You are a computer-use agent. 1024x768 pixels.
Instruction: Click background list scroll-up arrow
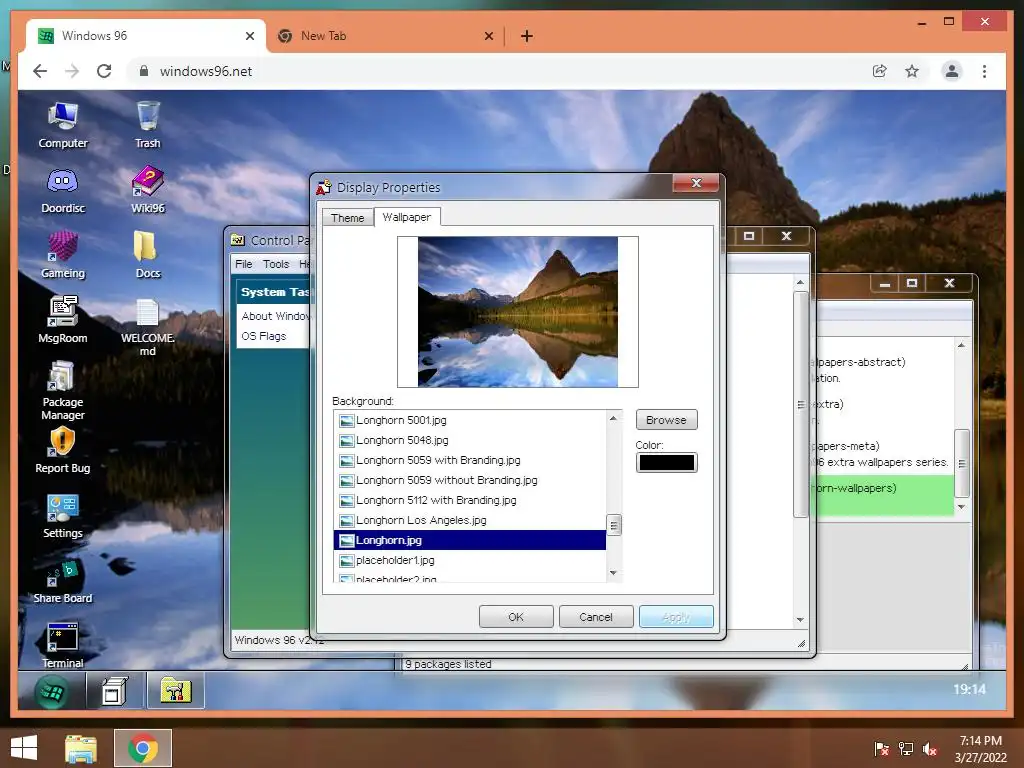(x=613, y=418)
